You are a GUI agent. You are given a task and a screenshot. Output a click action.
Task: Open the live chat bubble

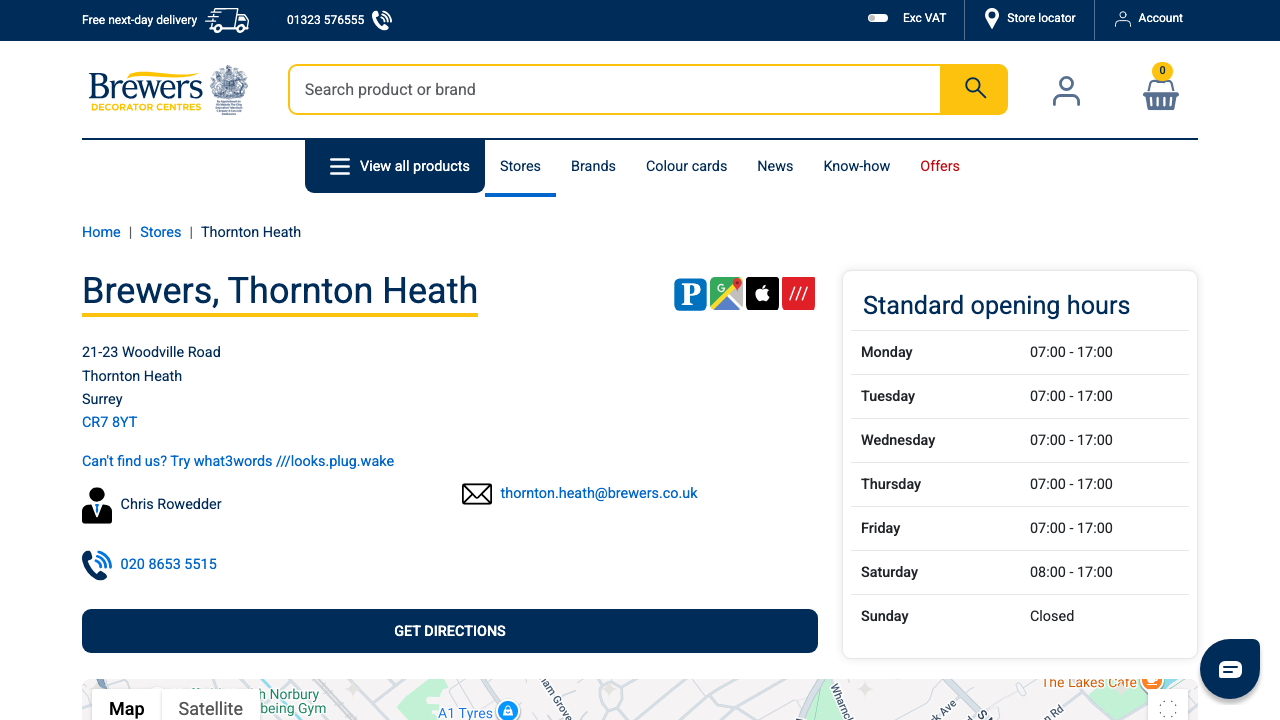point(1229,669)
